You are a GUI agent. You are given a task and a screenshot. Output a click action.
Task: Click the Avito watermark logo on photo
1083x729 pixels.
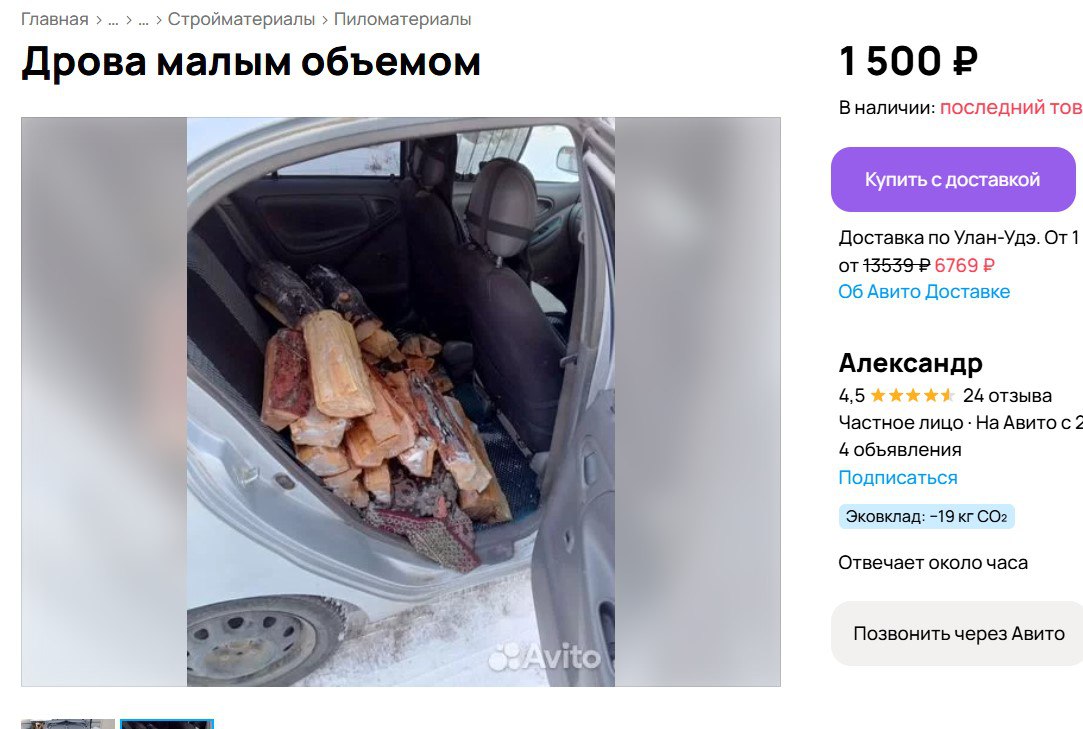544,656
